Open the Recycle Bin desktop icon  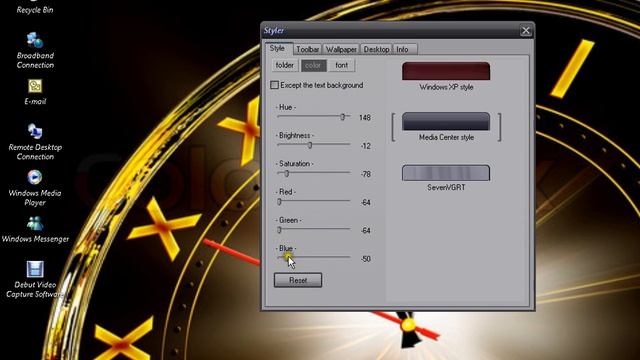tap(35, 7)
